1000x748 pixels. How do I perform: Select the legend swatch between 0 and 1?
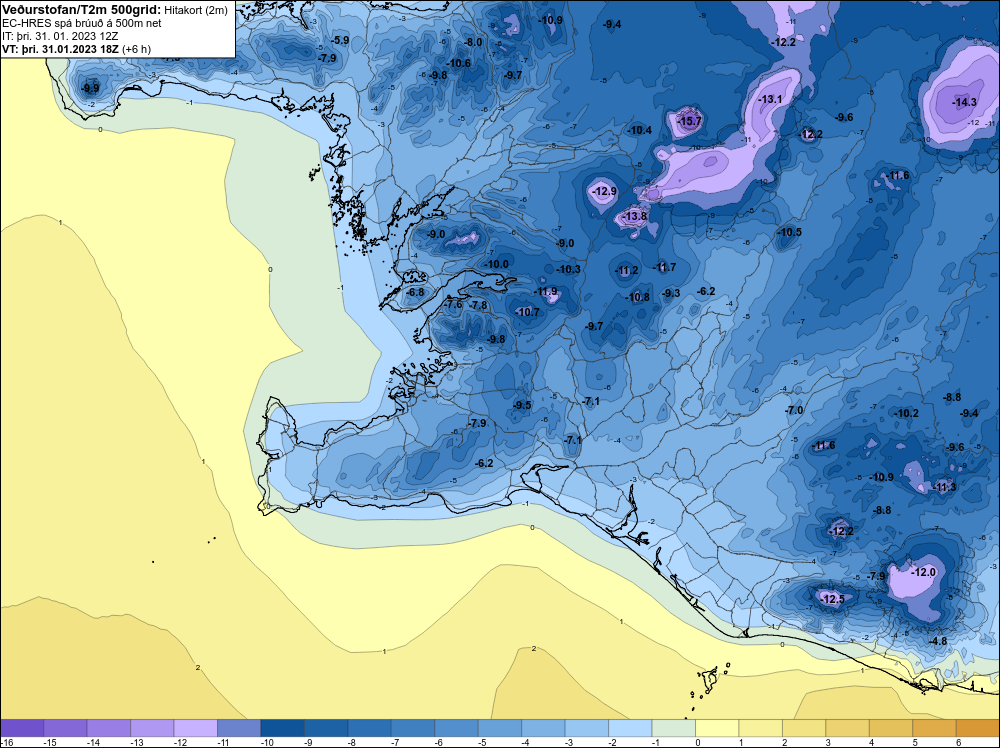tap(717, 728)
